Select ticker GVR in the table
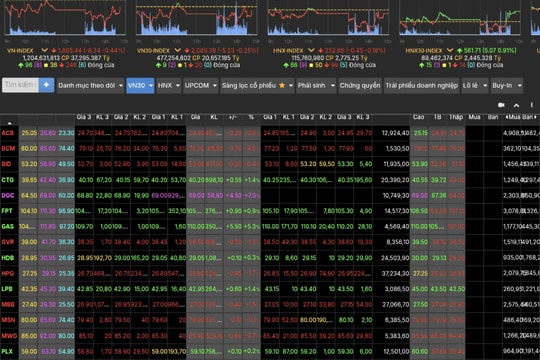The width and height of the screenshot is (540, 360). pos(8,242)
